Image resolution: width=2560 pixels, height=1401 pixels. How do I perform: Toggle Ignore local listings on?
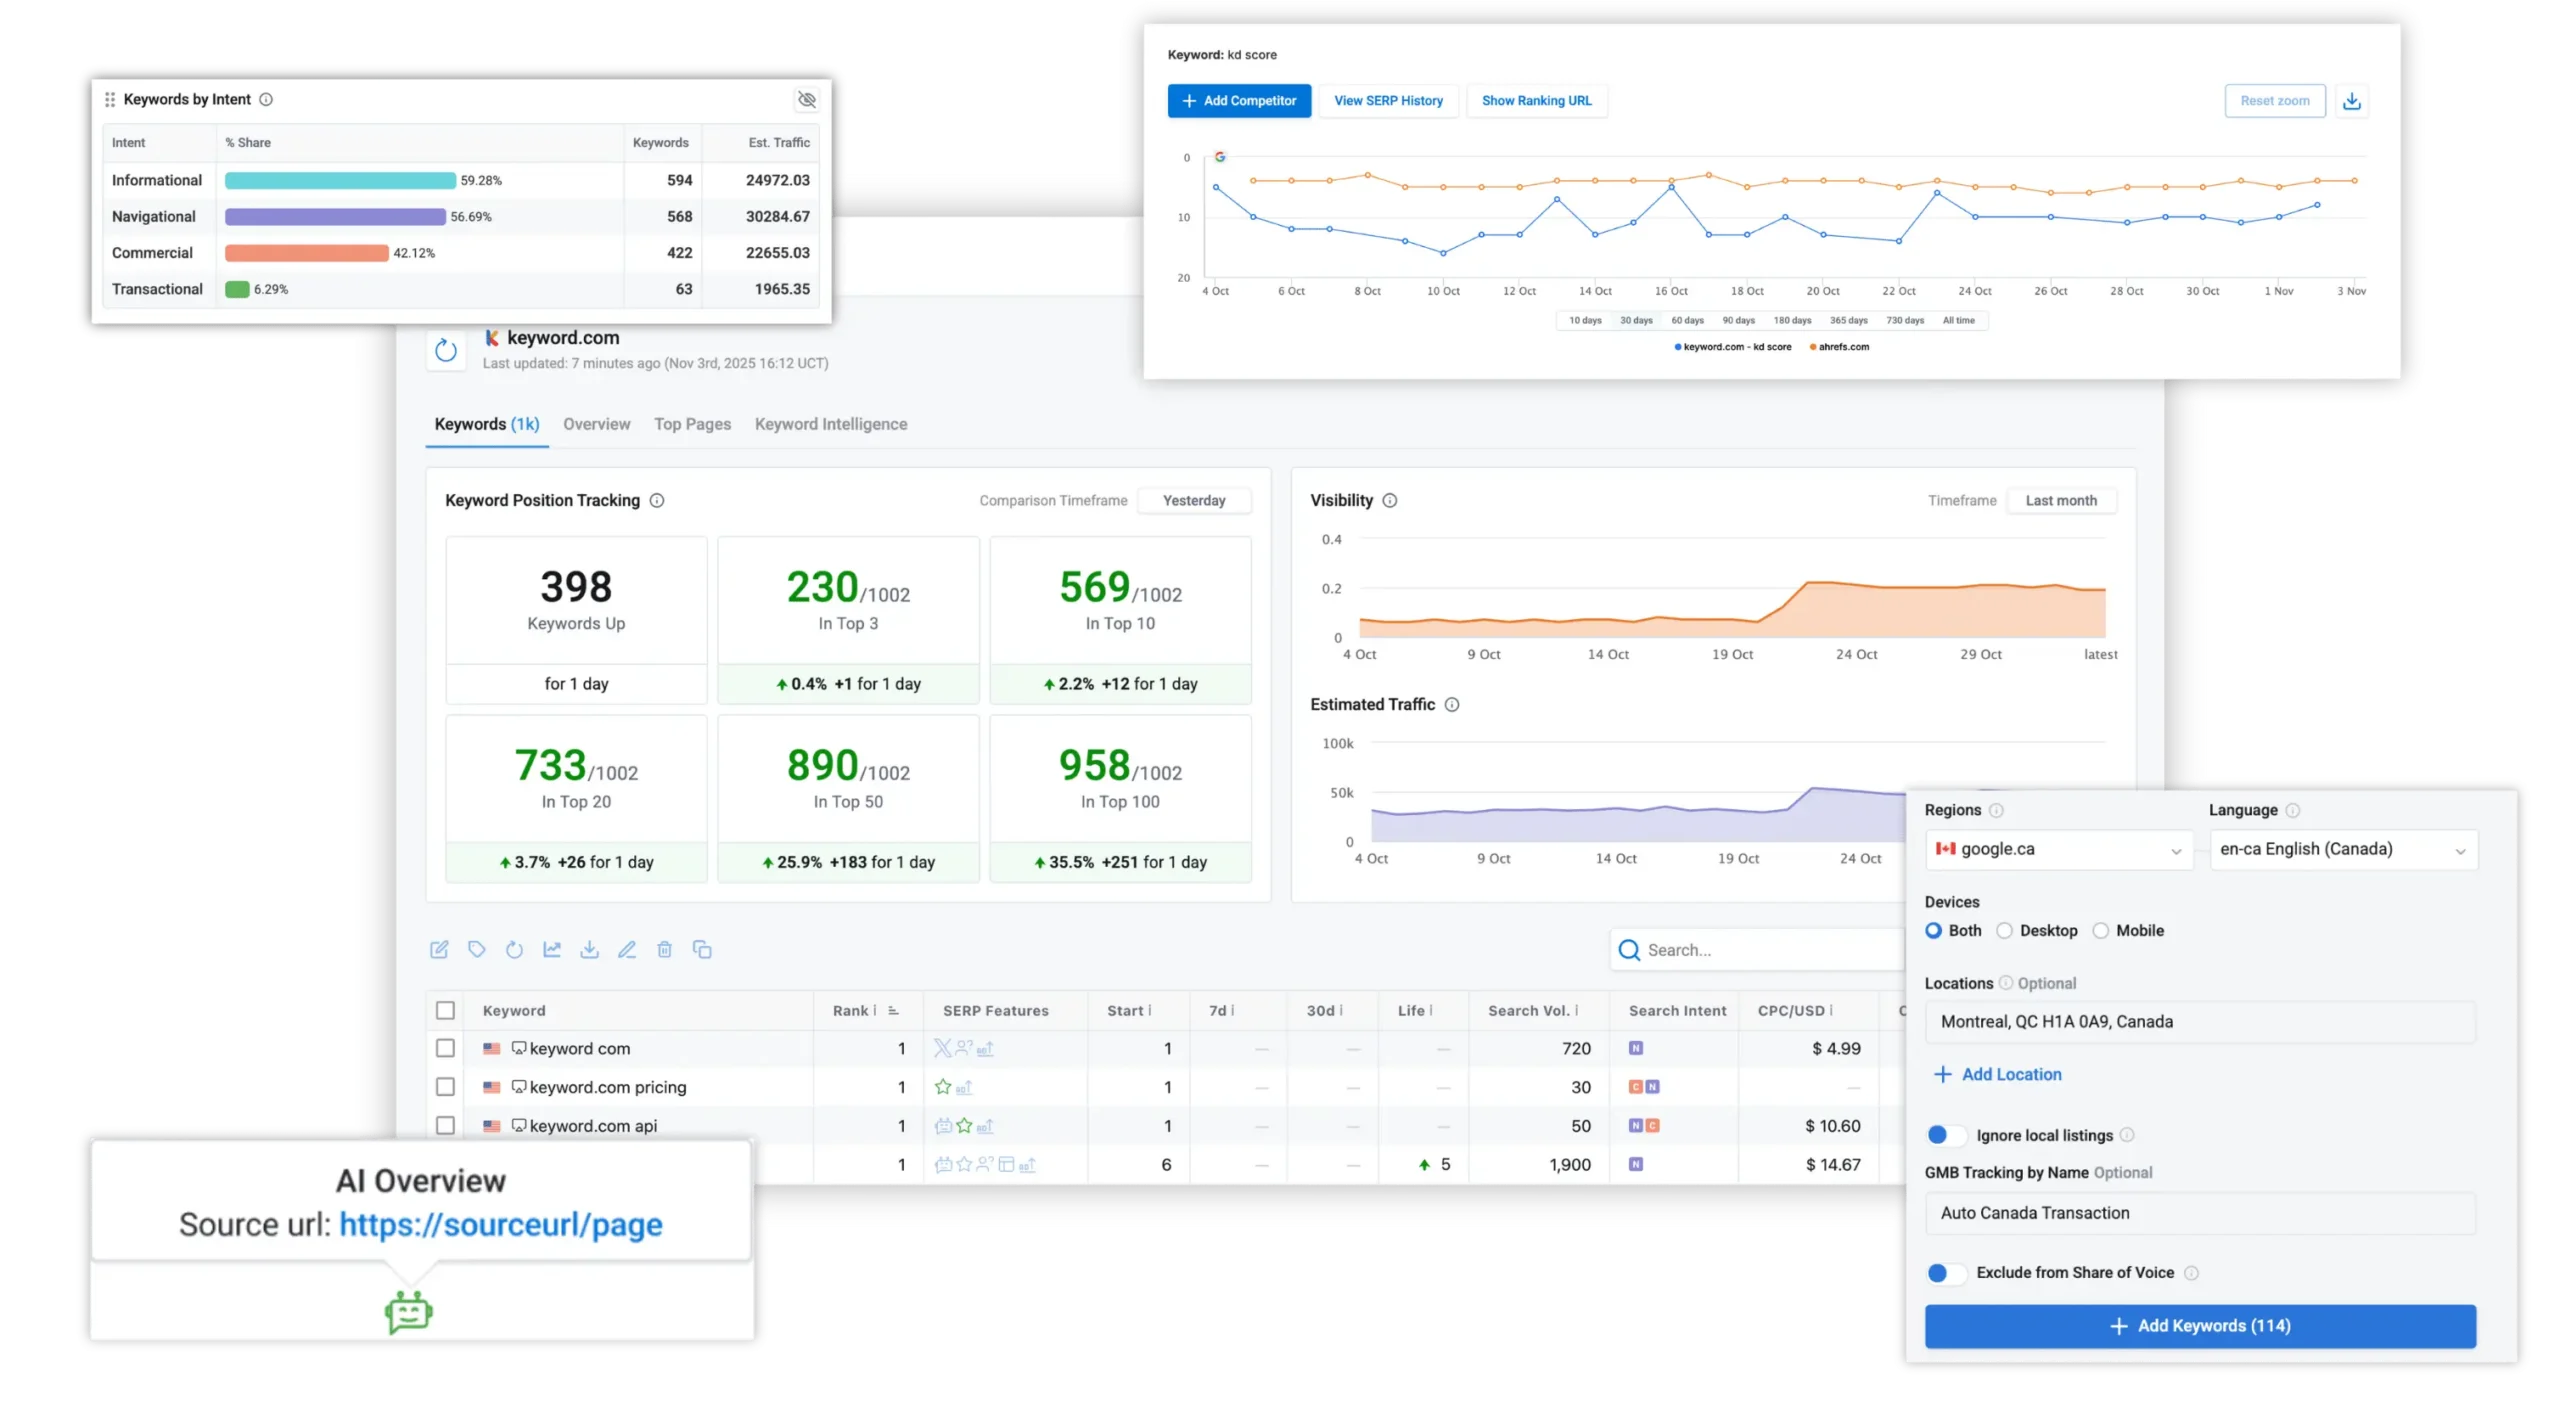[1946, 1135]
